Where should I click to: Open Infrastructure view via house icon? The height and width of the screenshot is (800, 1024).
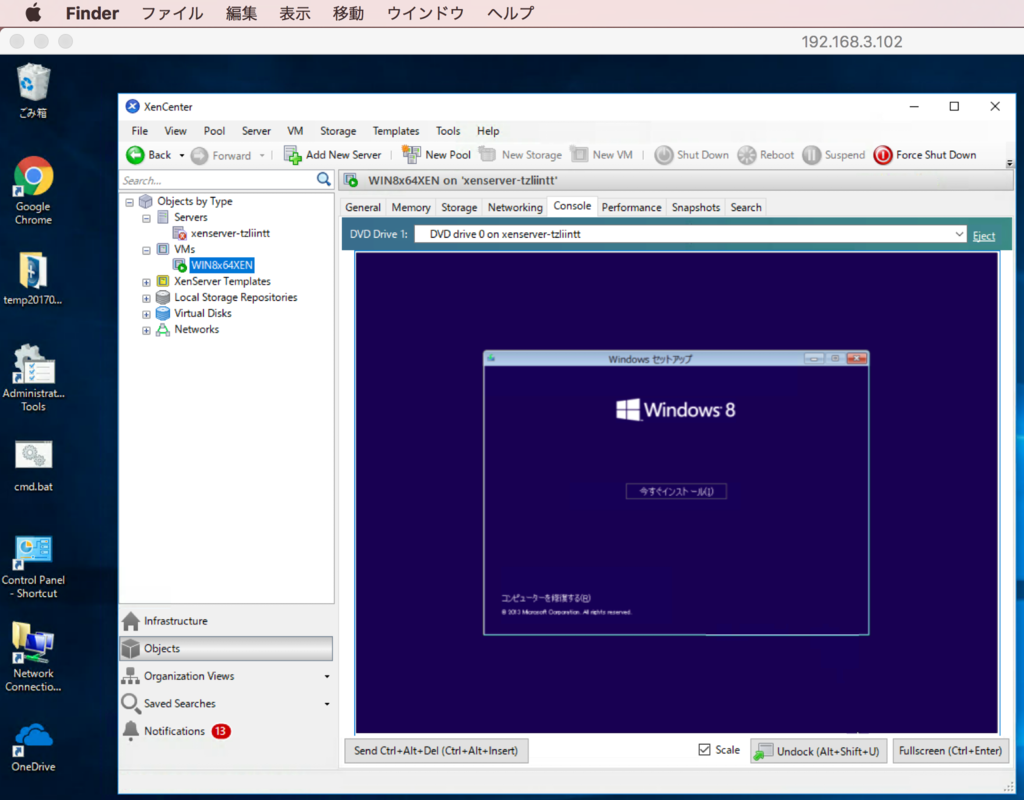131,621
